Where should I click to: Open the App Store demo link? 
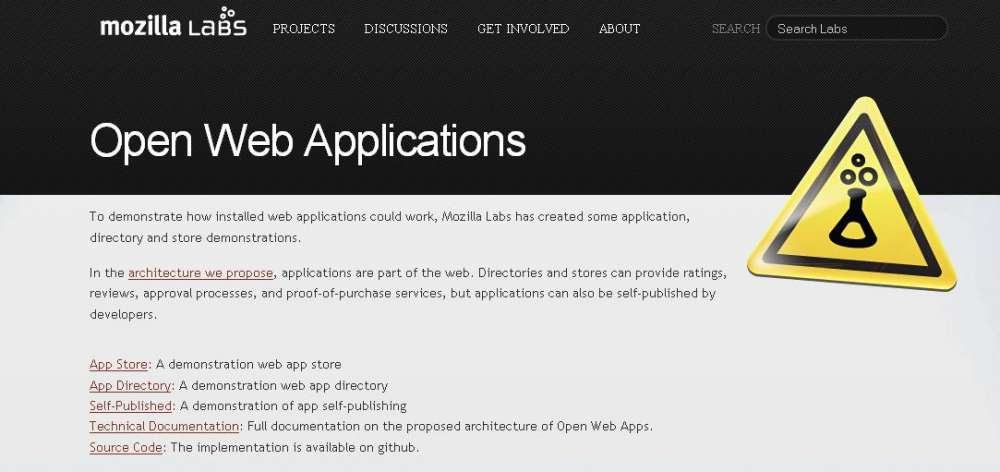tap(118, 365)
